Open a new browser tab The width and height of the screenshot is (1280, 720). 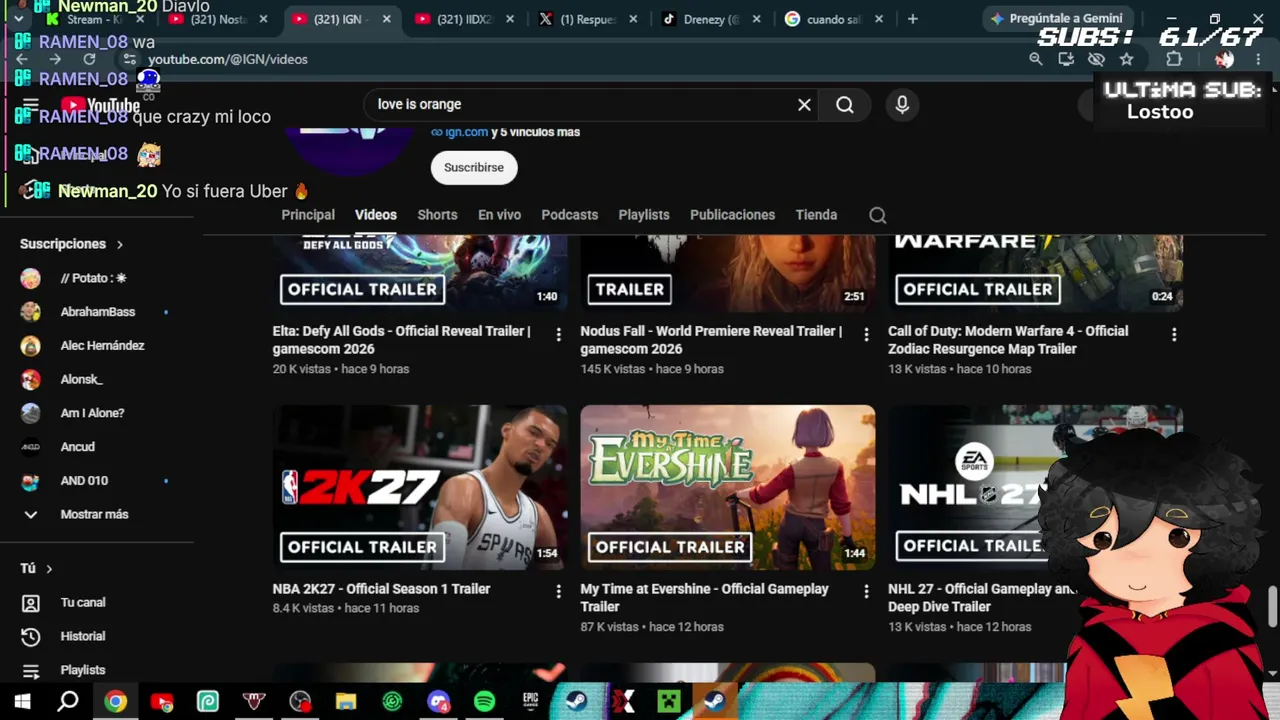tap(912, 19)
